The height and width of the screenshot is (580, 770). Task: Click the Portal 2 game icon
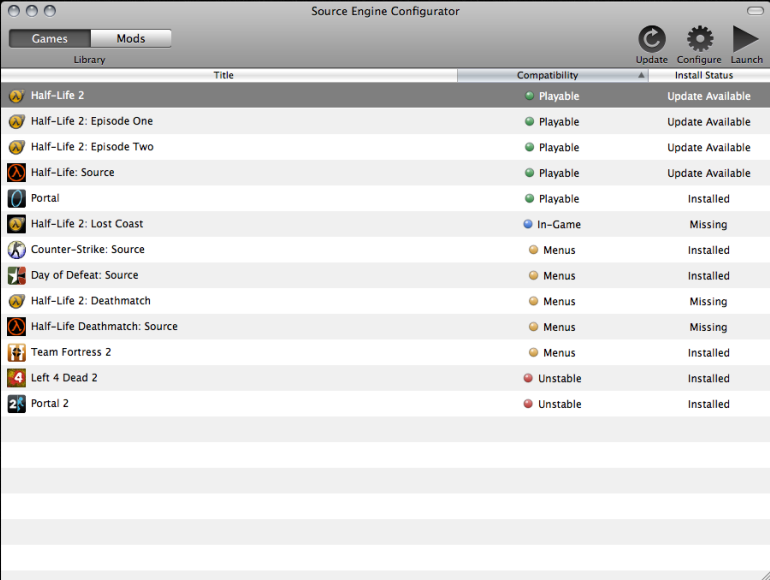point(16,404)
